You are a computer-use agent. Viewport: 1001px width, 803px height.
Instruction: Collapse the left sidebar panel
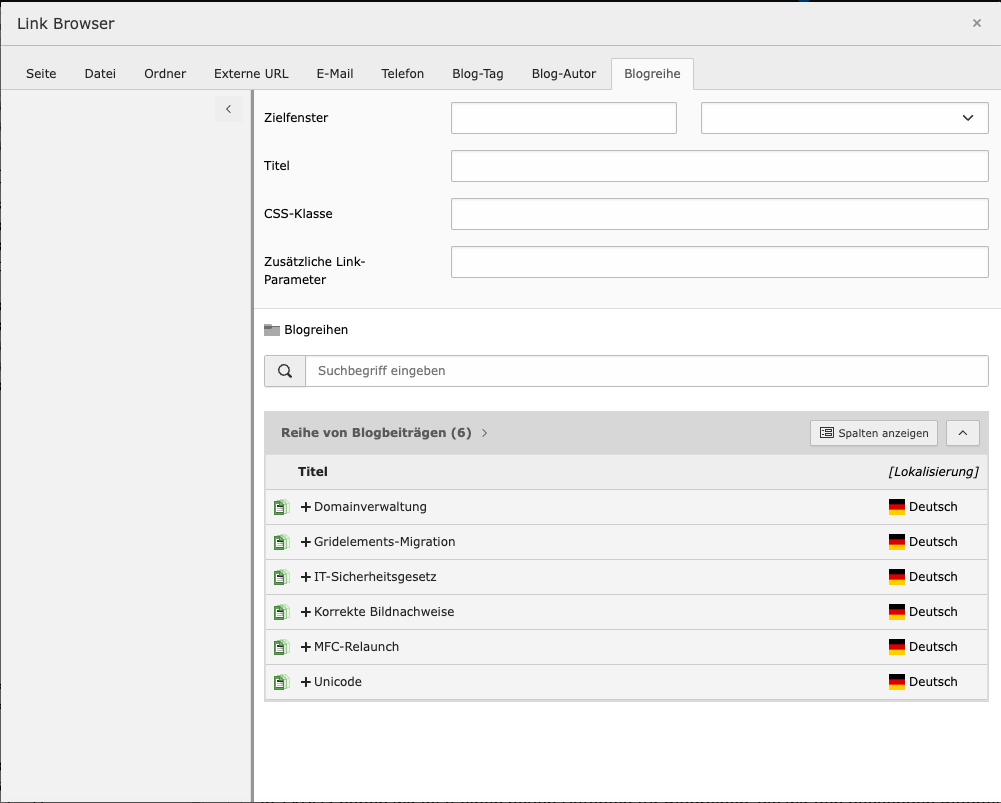(x=229, y=109)
